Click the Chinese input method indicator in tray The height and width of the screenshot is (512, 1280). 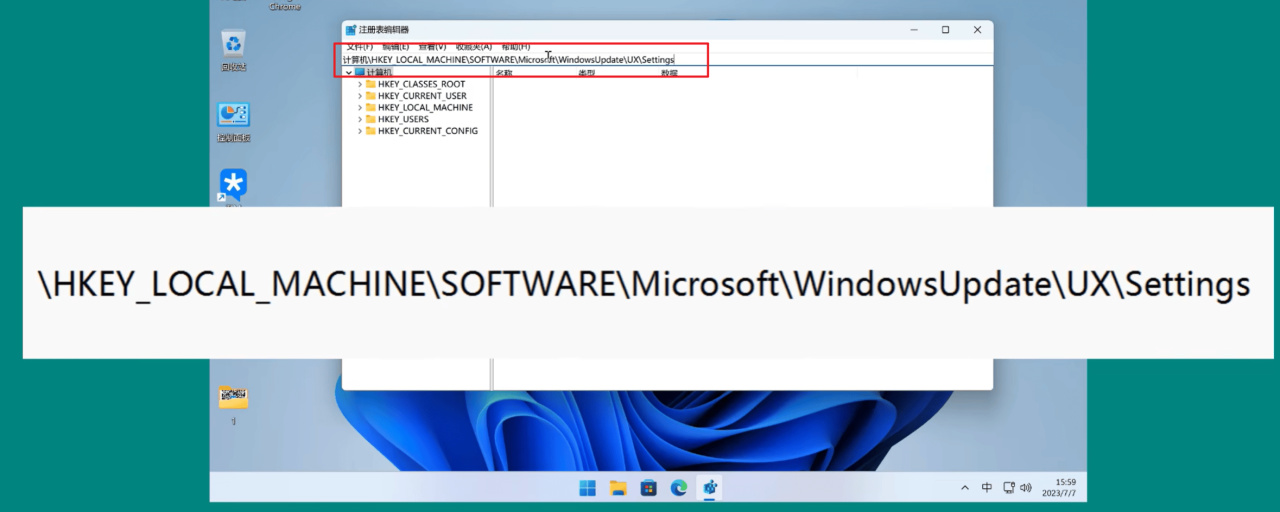pos(987,487)
